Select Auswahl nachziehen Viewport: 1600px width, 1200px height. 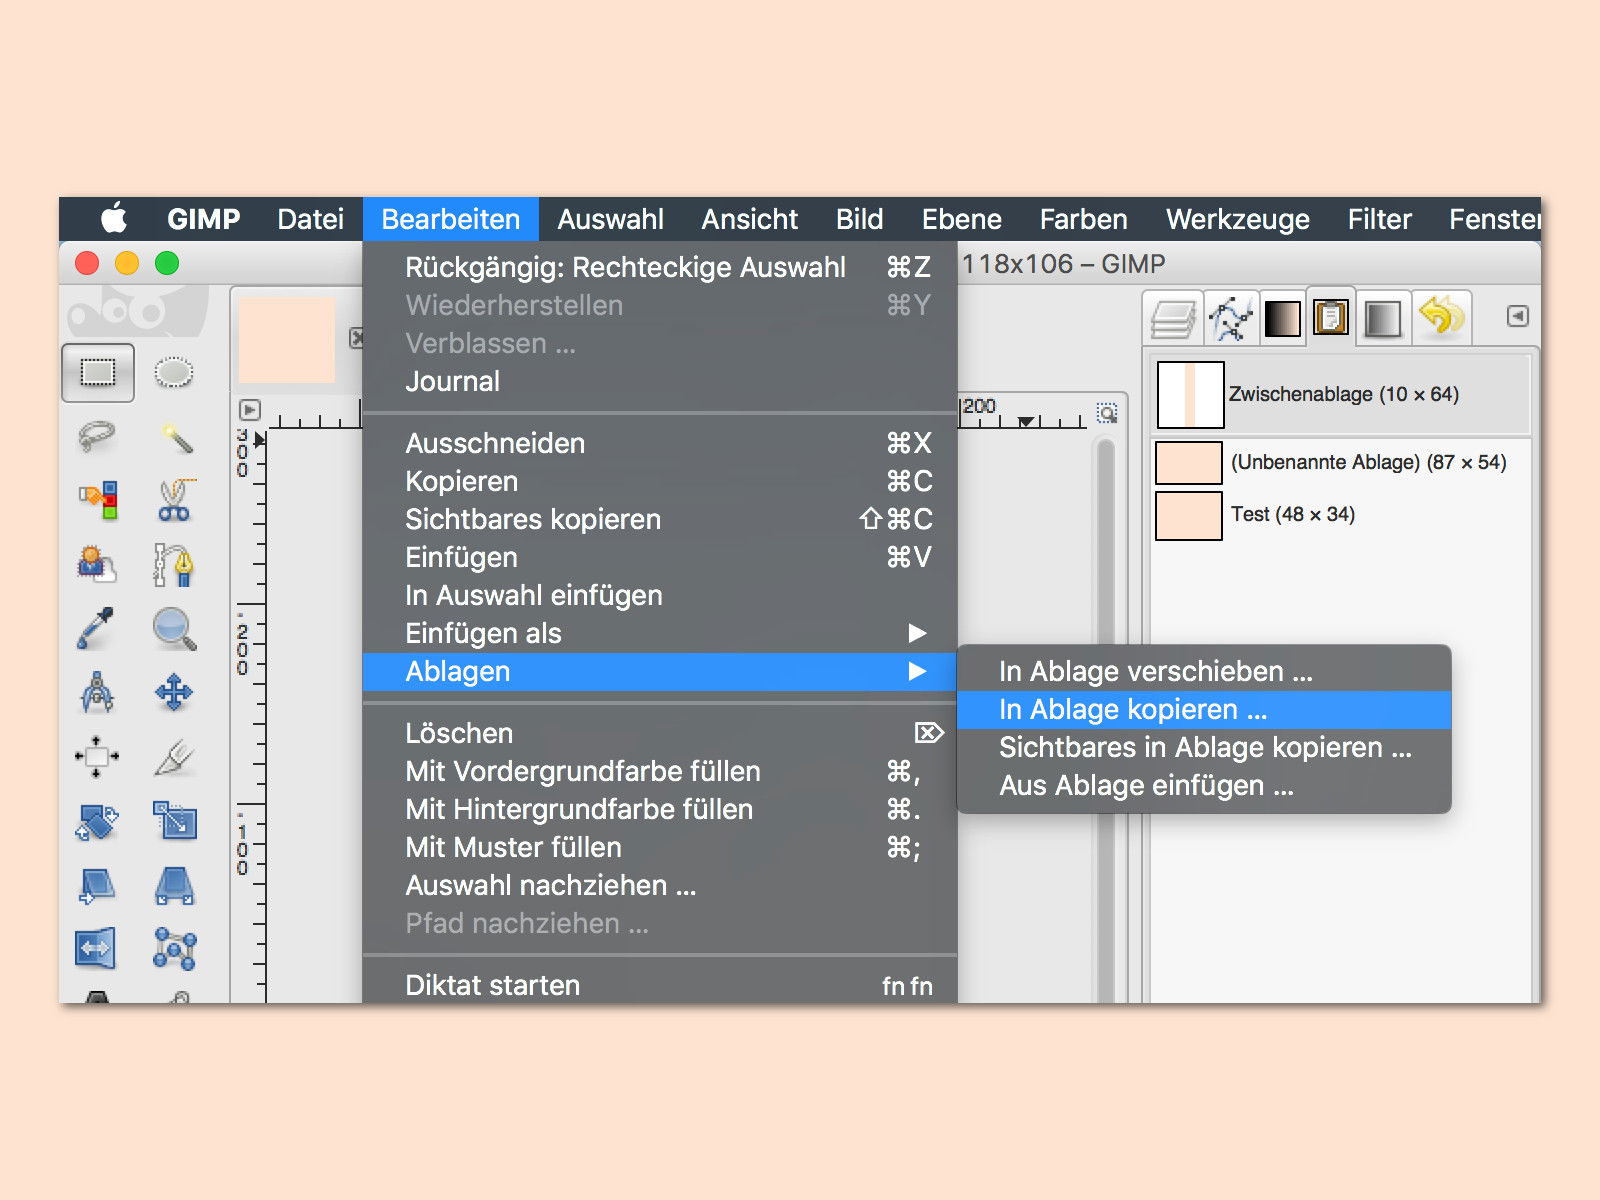(660, 885)
